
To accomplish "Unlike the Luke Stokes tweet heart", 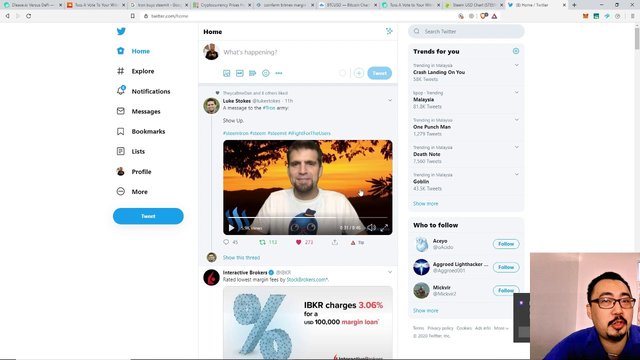I will coord(298,242).
